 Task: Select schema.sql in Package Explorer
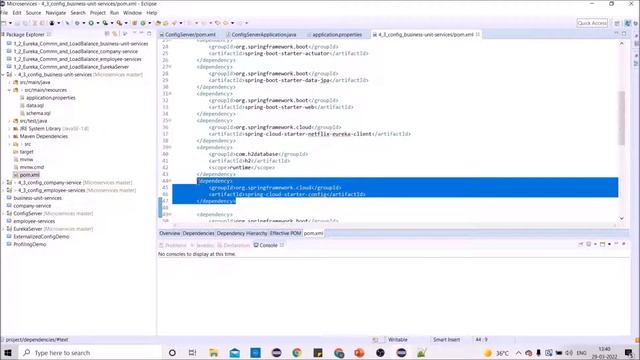[38, 113]
